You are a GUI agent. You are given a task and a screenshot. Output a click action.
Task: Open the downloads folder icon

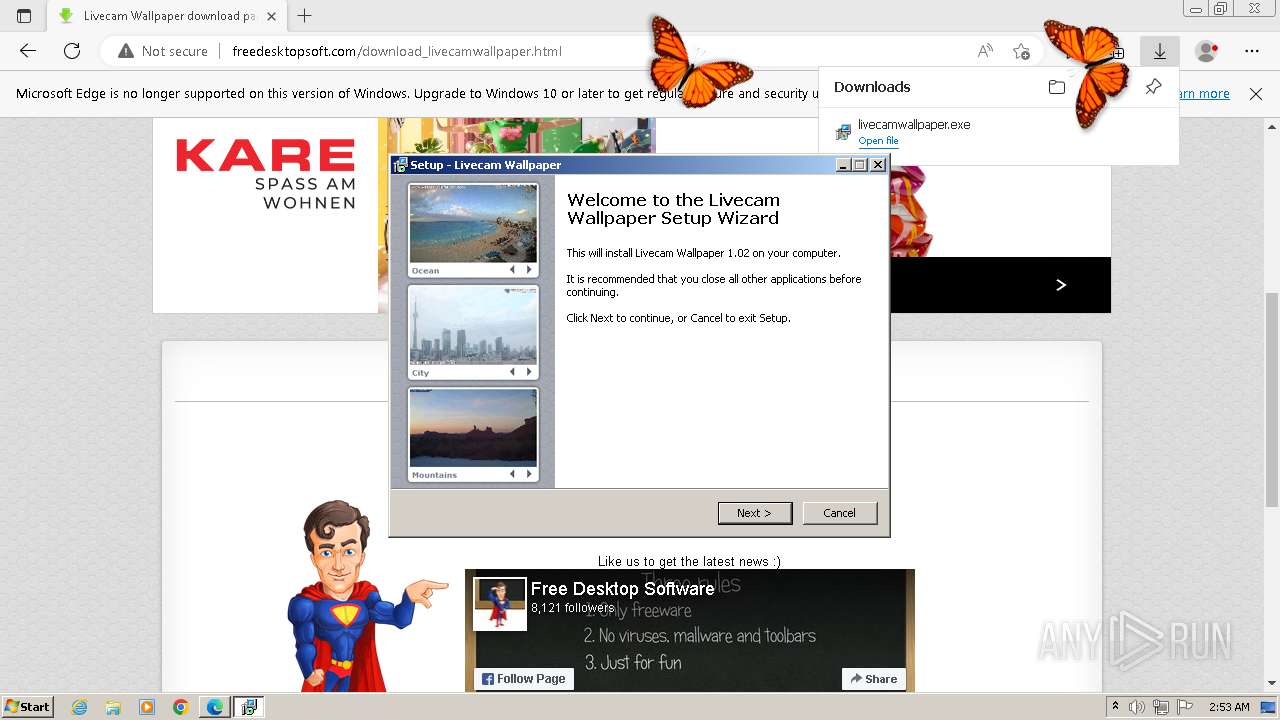click(x=1057, y=87)
